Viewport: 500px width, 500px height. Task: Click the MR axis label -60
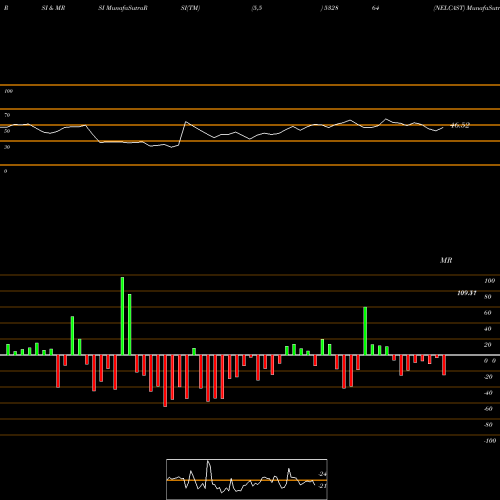click(488, 409)
